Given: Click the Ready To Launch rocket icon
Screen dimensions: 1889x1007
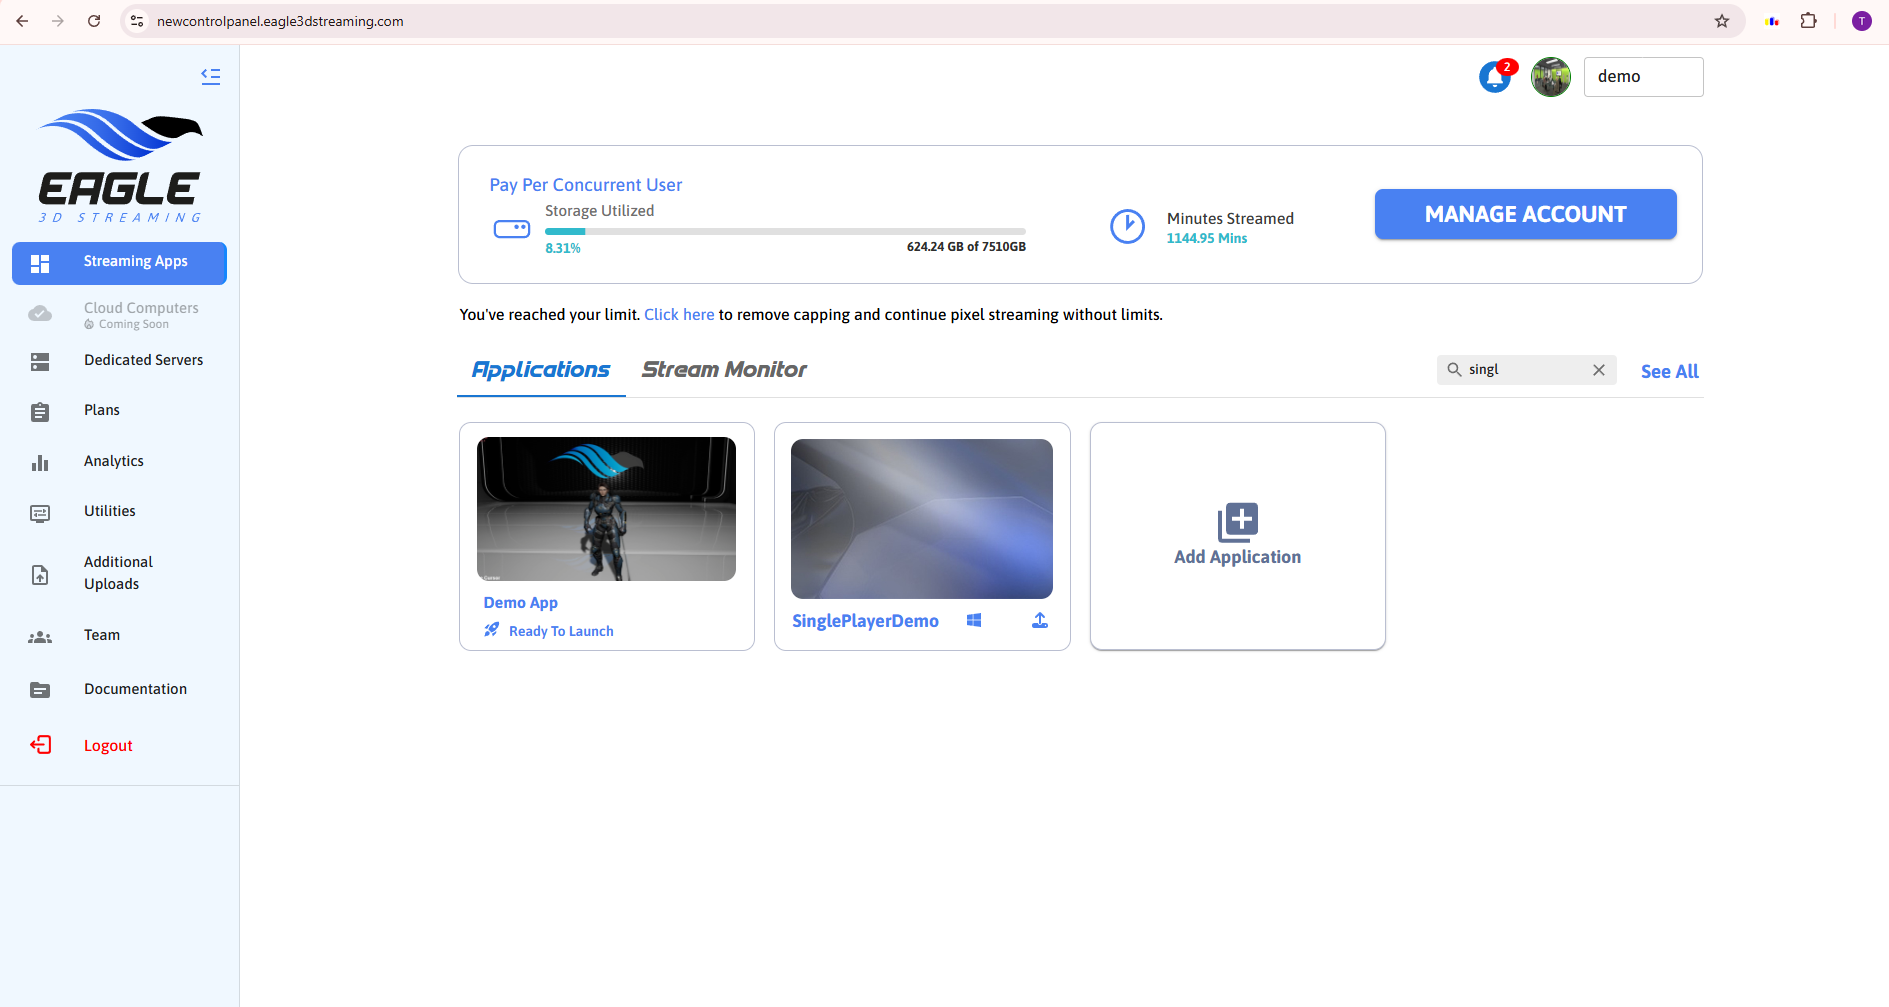Looking at the screenshot, I should coord(492,630).
